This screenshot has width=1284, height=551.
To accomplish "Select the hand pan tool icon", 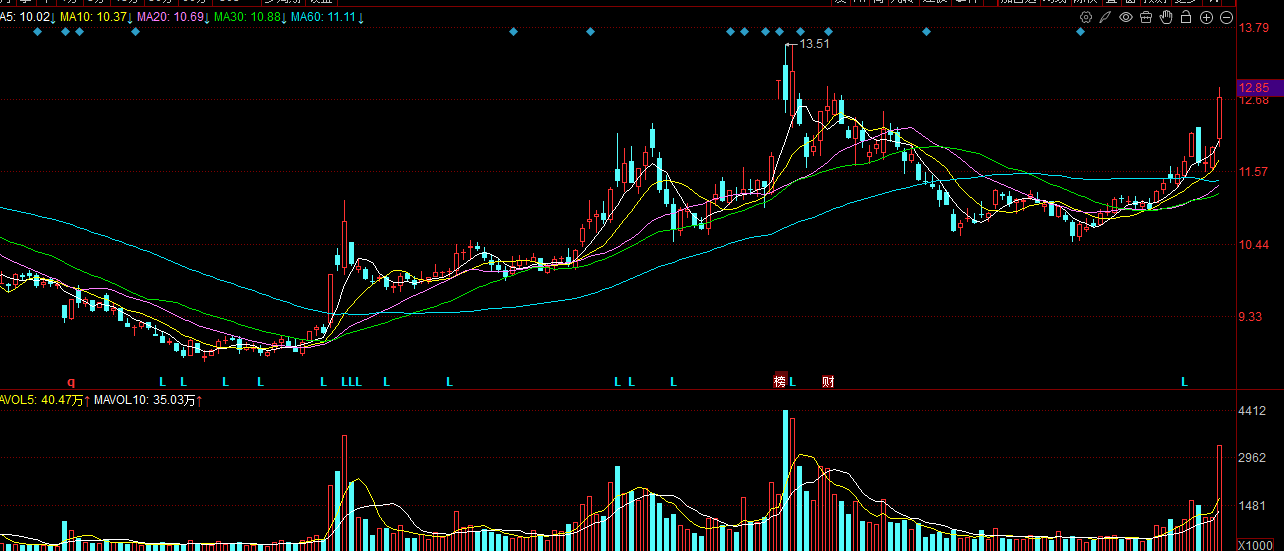I will click(x=1166, y=17).
